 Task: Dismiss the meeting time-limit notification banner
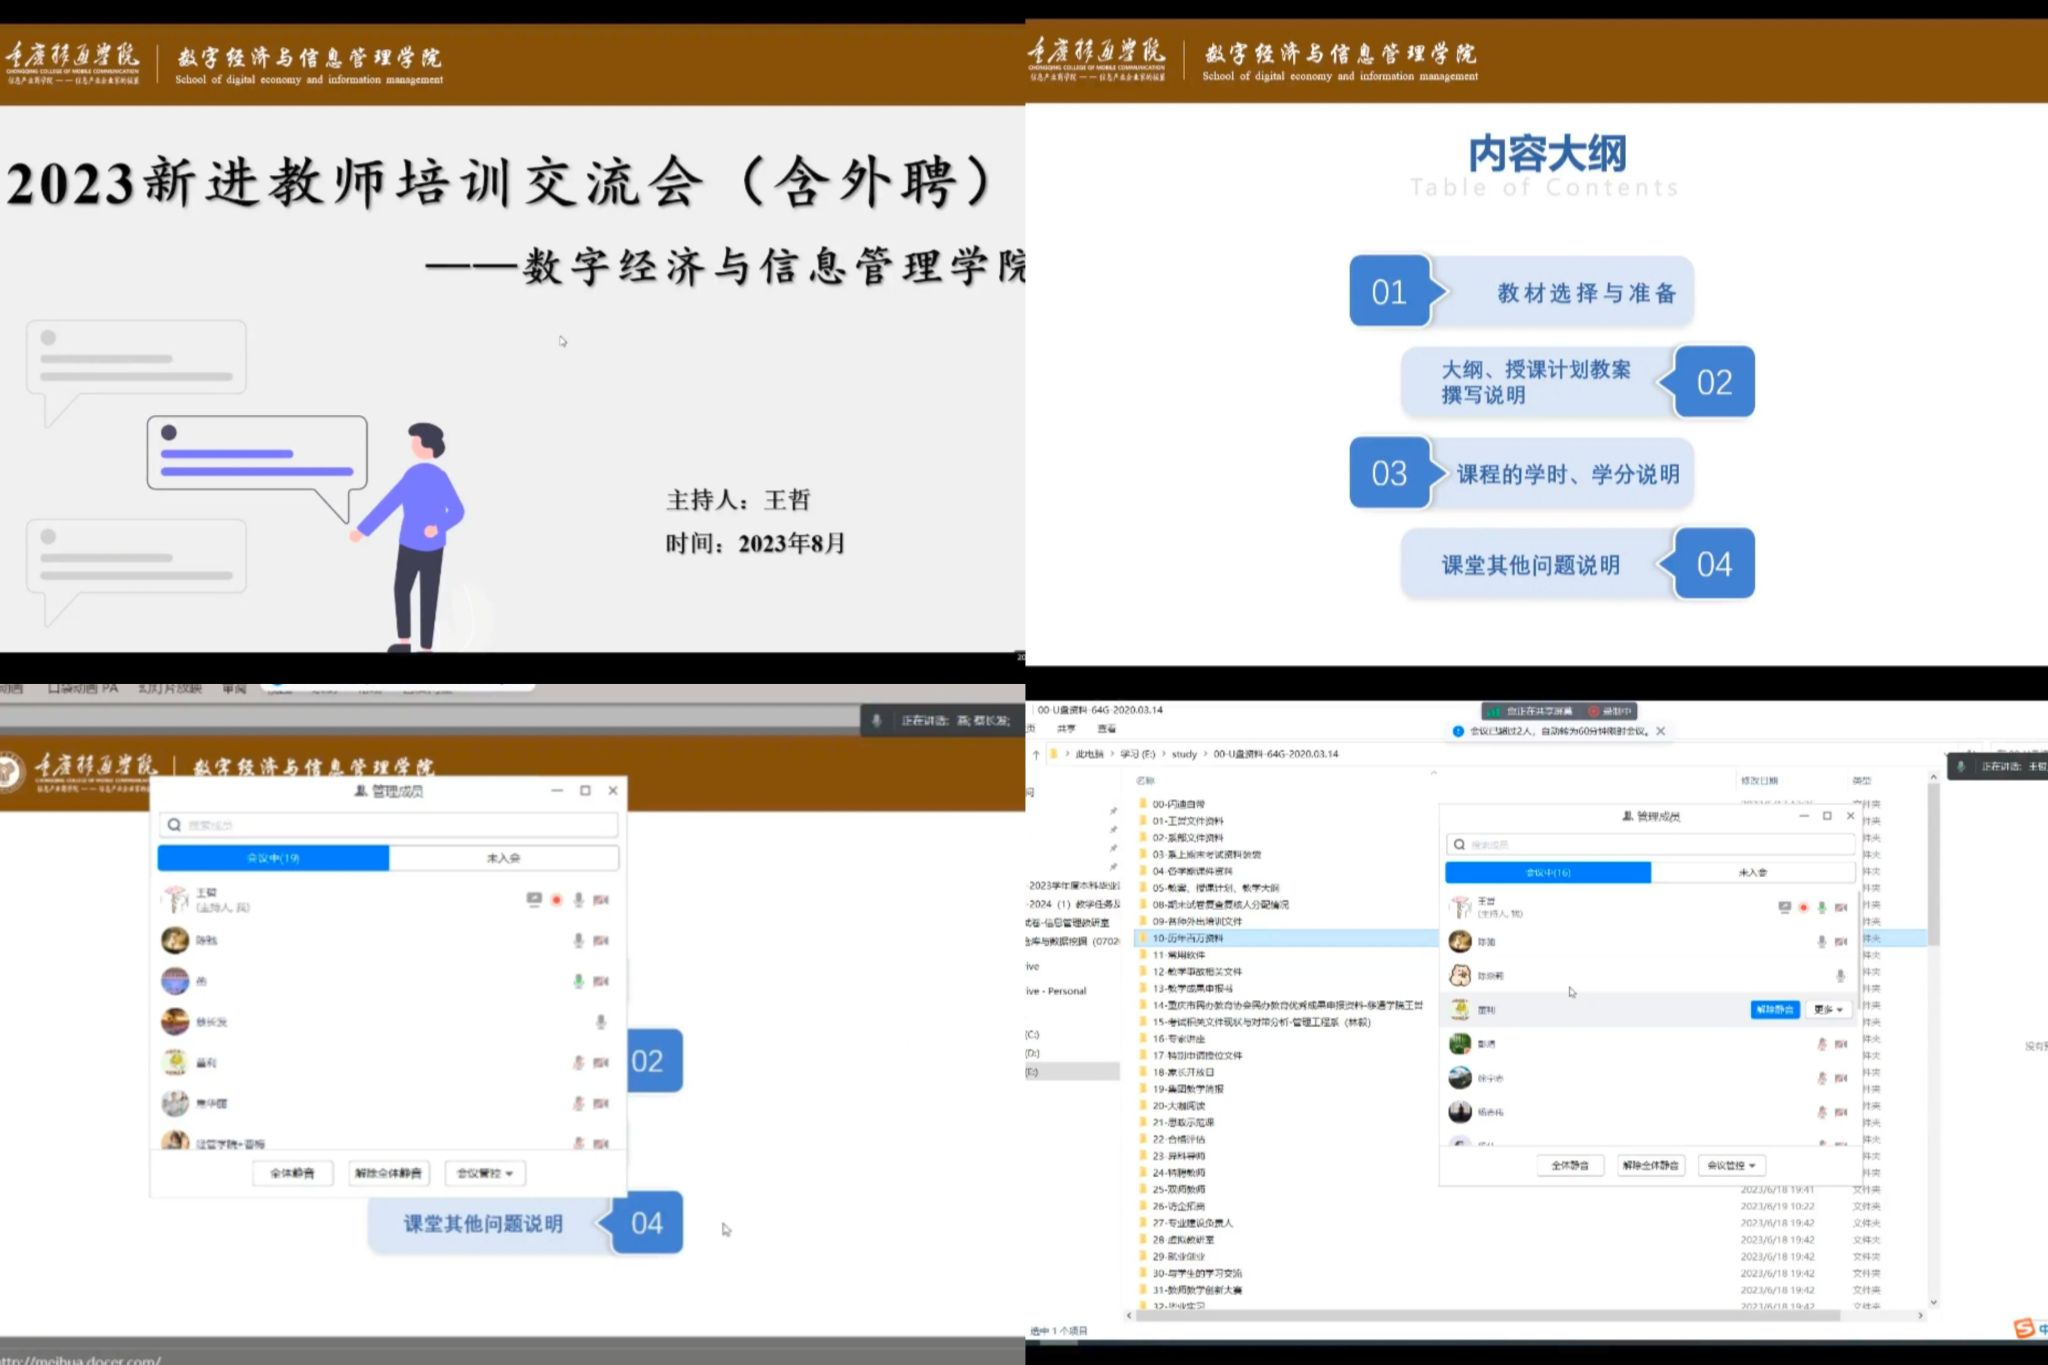1661,731
